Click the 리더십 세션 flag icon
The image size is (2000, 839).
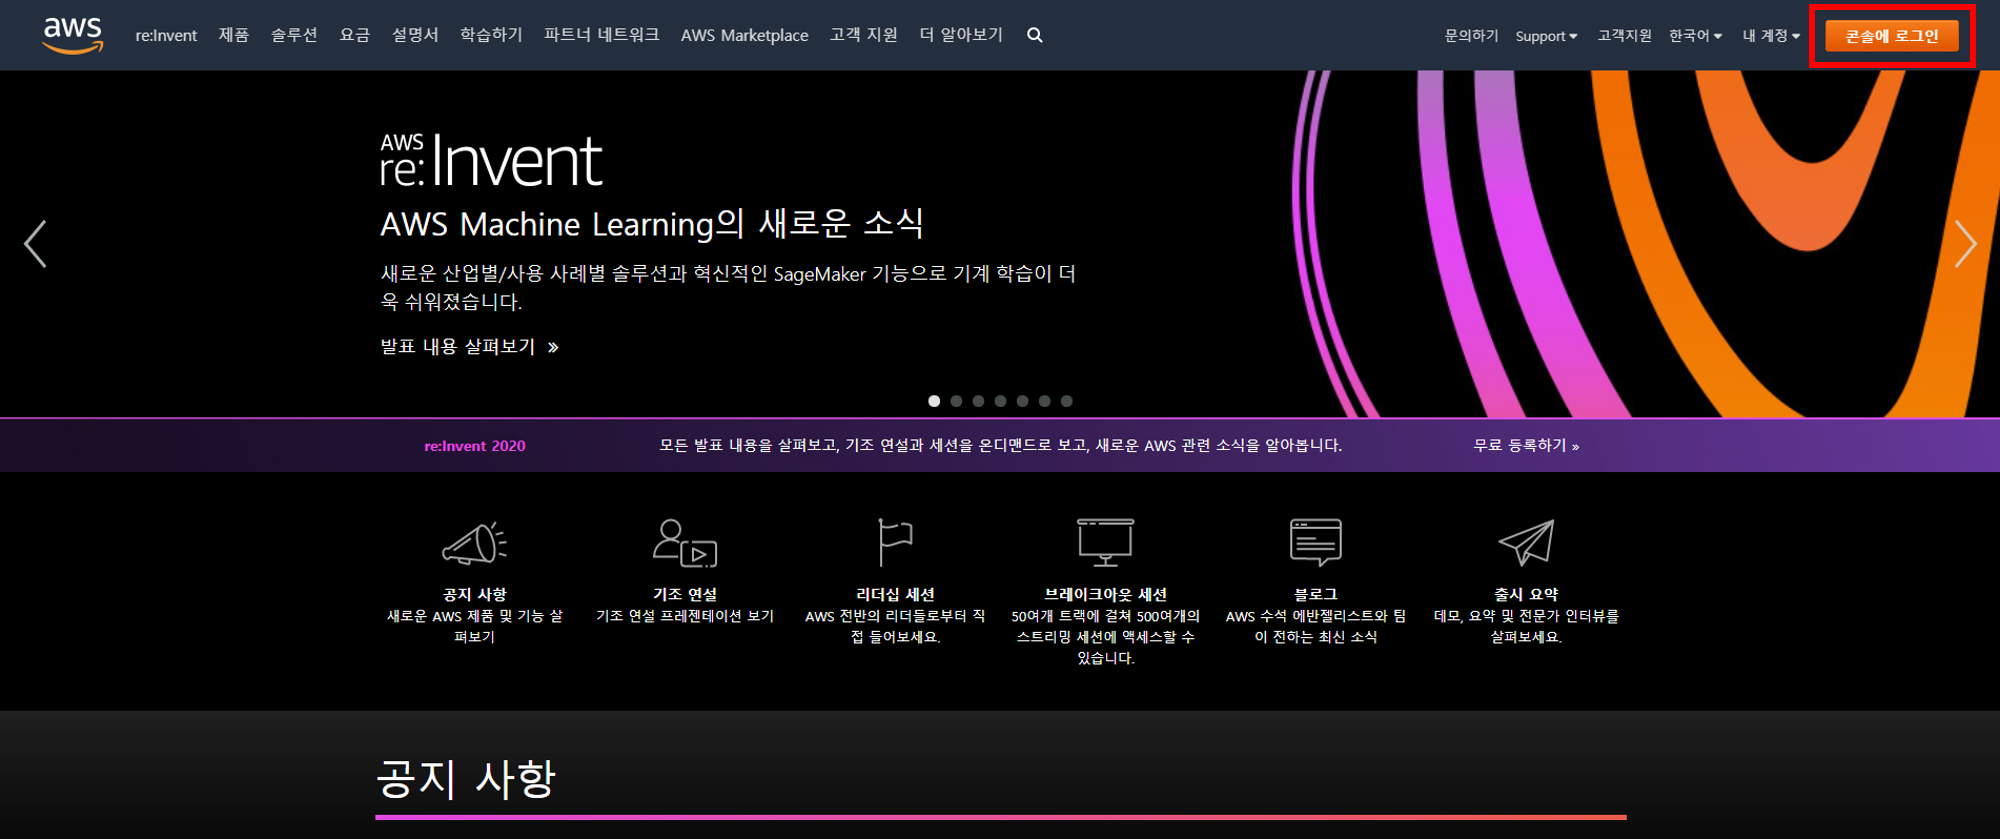coord(895,543)
